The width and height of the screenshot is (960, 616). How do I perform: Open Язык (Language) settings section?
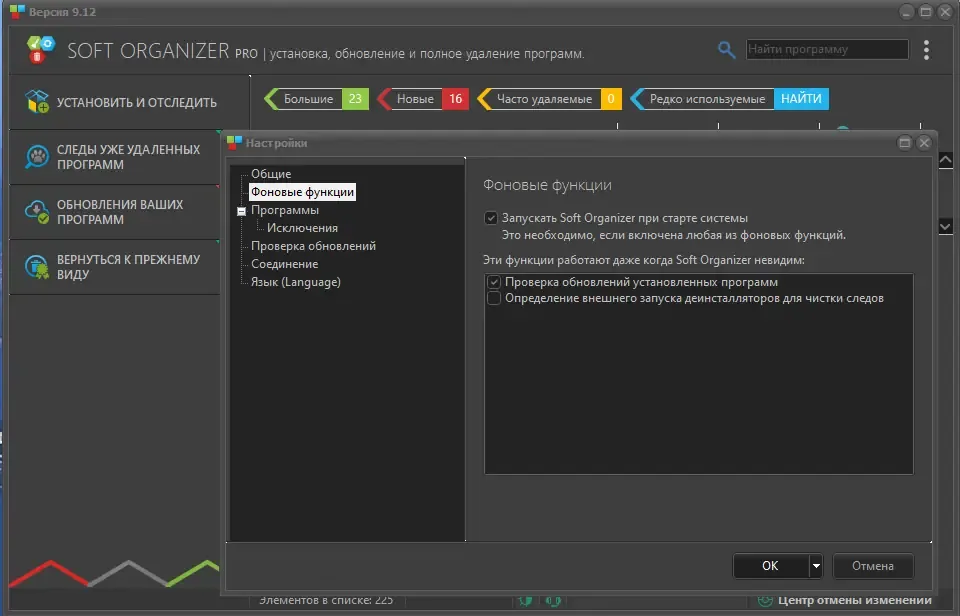(296, 282)
